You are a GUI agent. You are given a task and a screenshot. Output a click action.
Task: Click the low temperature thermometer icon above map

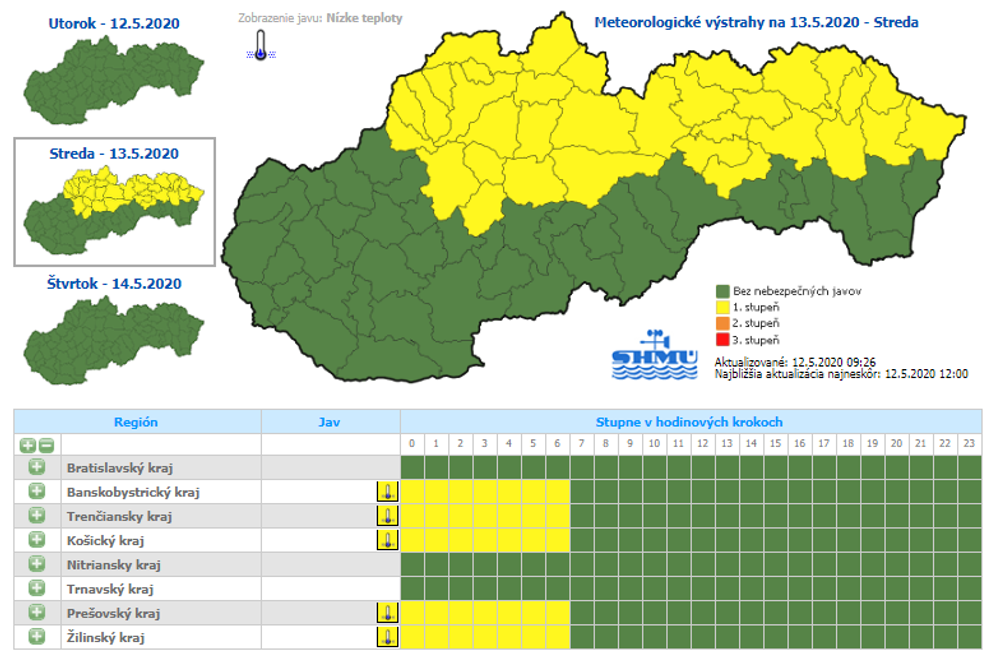tap(260, 46)
